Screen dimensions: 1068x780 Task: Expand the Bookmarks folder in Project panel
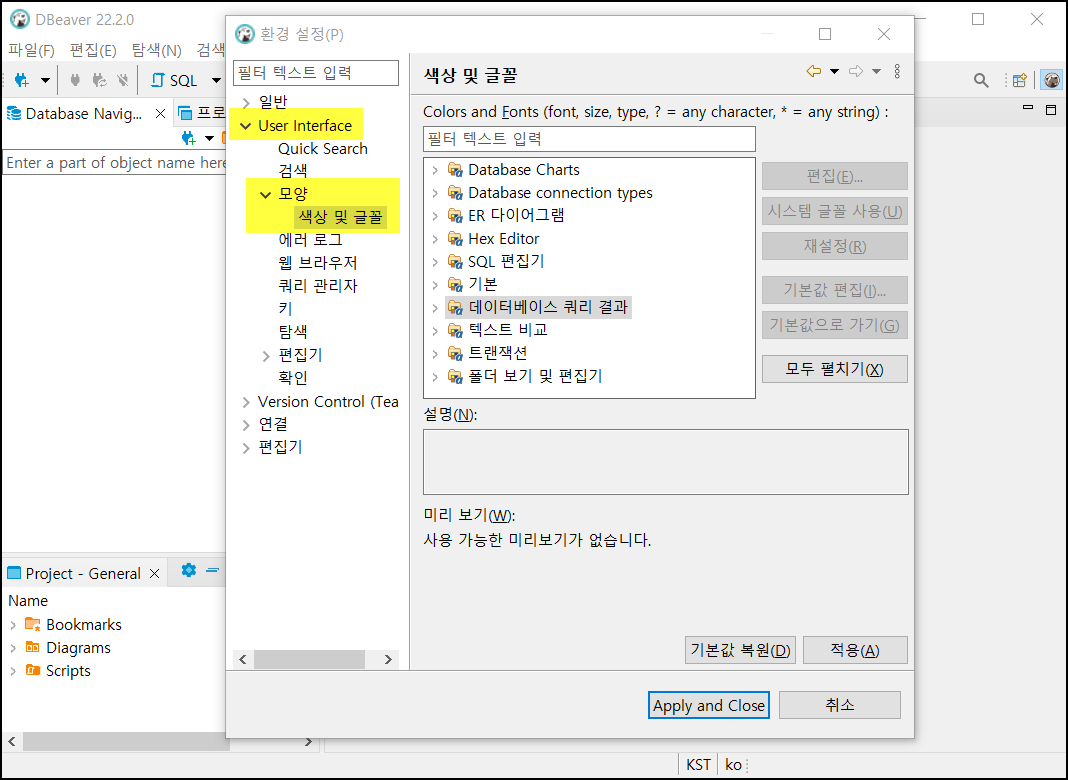(13, 625)
